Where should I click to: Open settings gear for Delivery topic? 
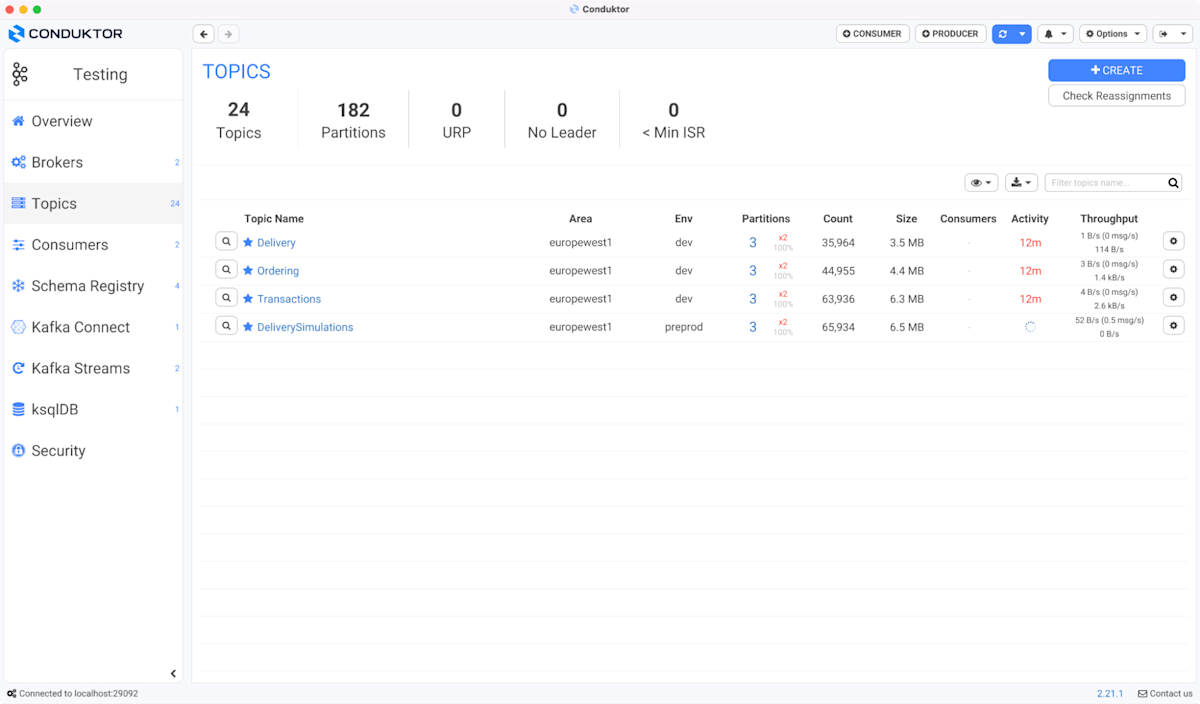[x=1174, y=241]
